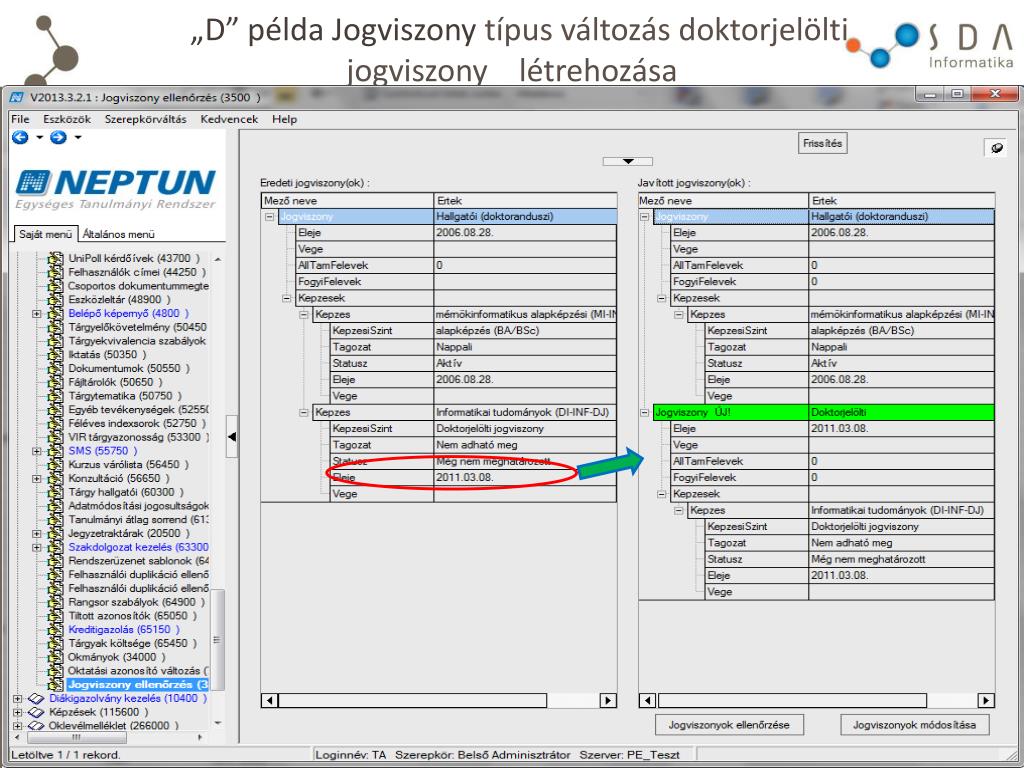Click the UniPoll kérdőívek menu icon
This screenshot has width=1024, height=768.
[x=56, y=259]
